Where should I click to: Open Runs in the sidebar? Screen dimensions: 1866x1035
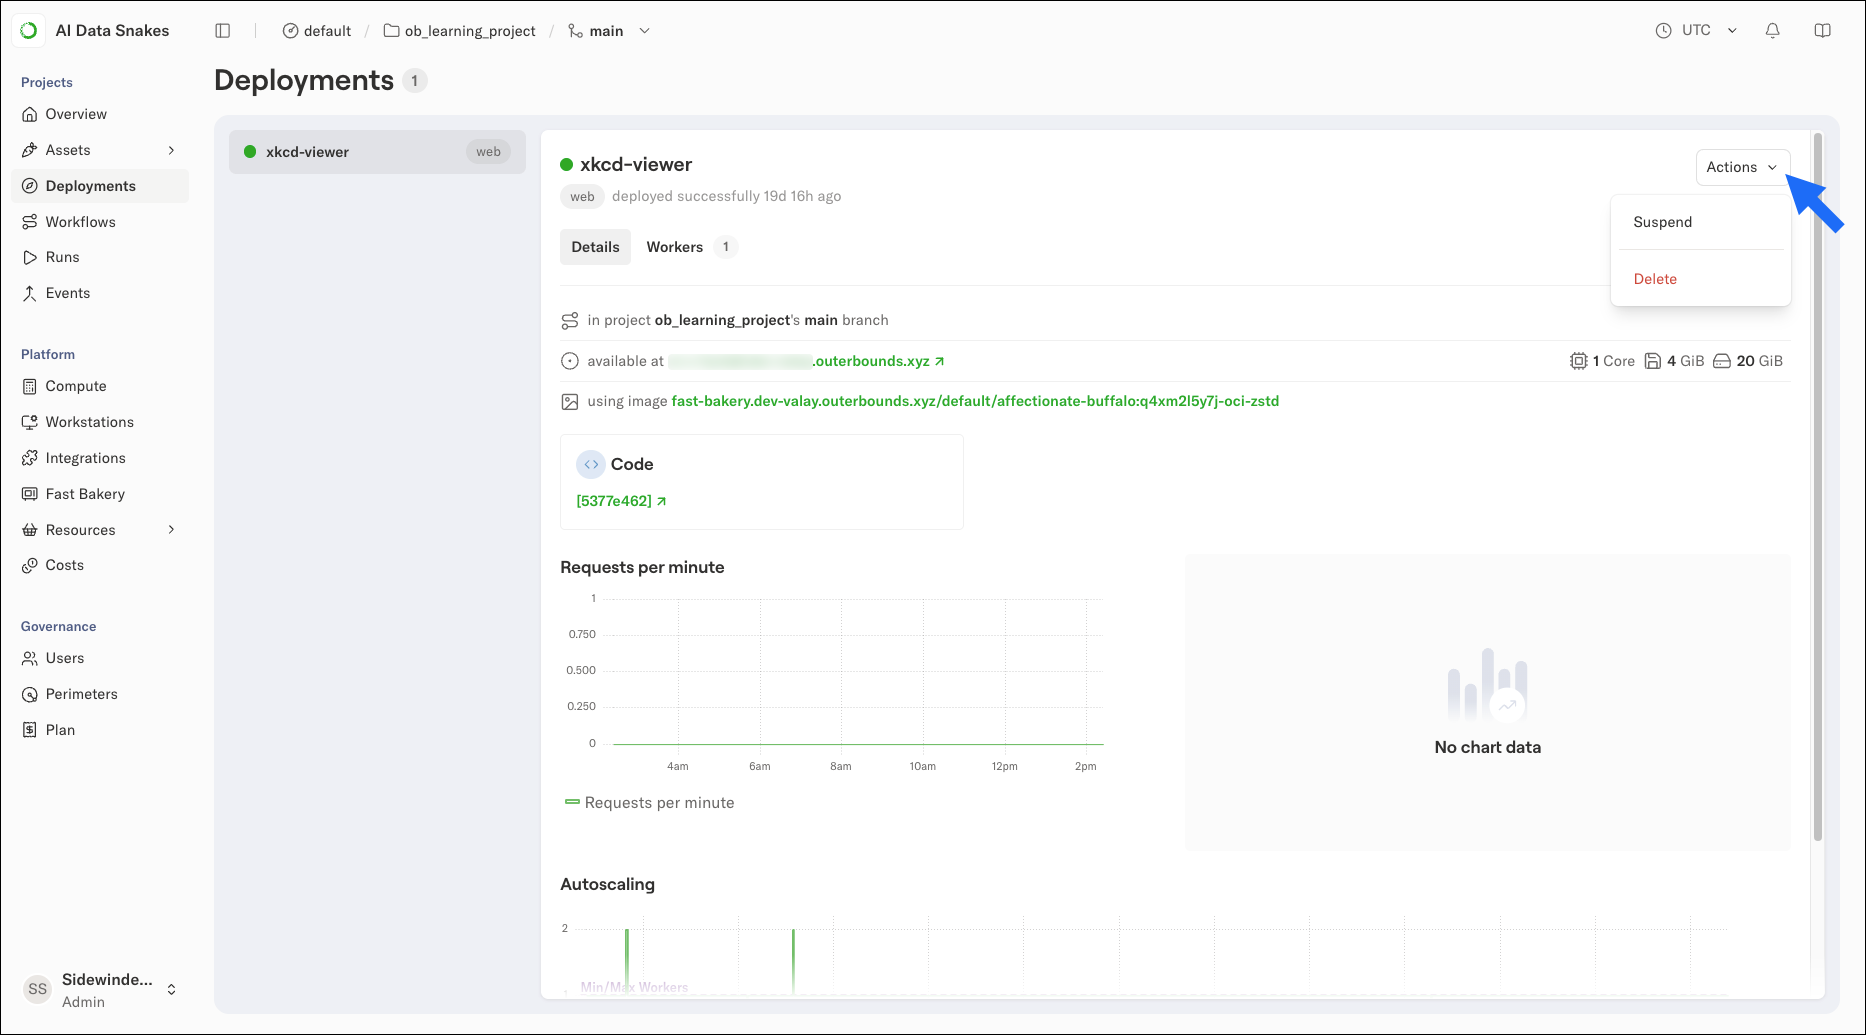click(x=100, y=257)
